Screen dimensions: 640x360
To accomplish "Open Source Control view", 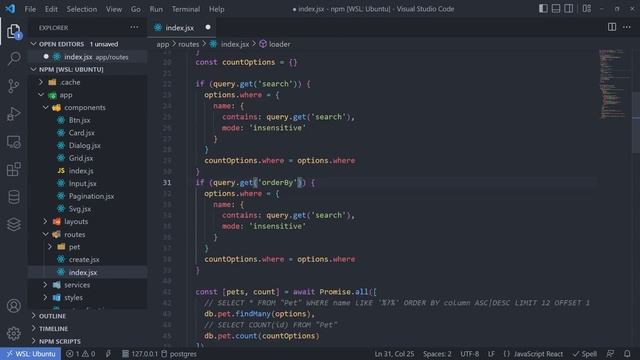I will (13, 86).
